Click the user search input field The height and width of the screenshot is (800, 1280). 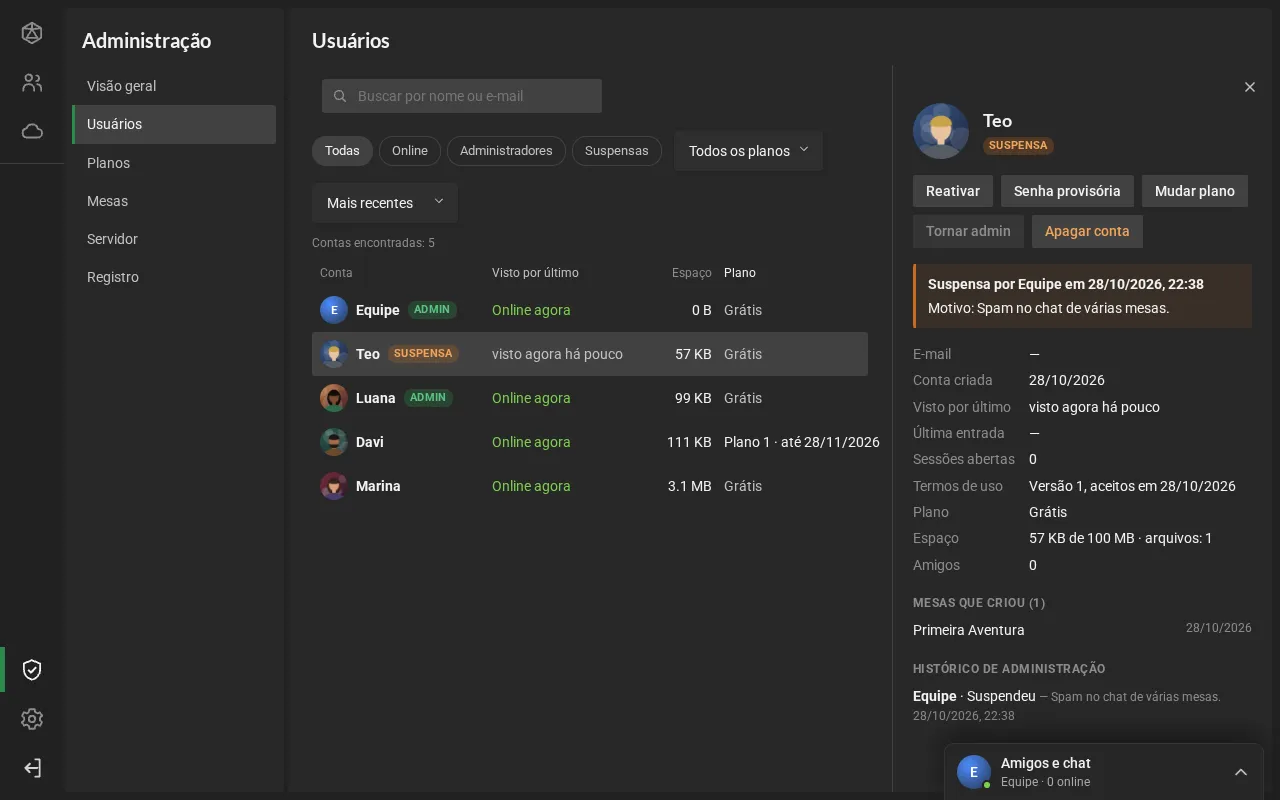pos(462,96)
